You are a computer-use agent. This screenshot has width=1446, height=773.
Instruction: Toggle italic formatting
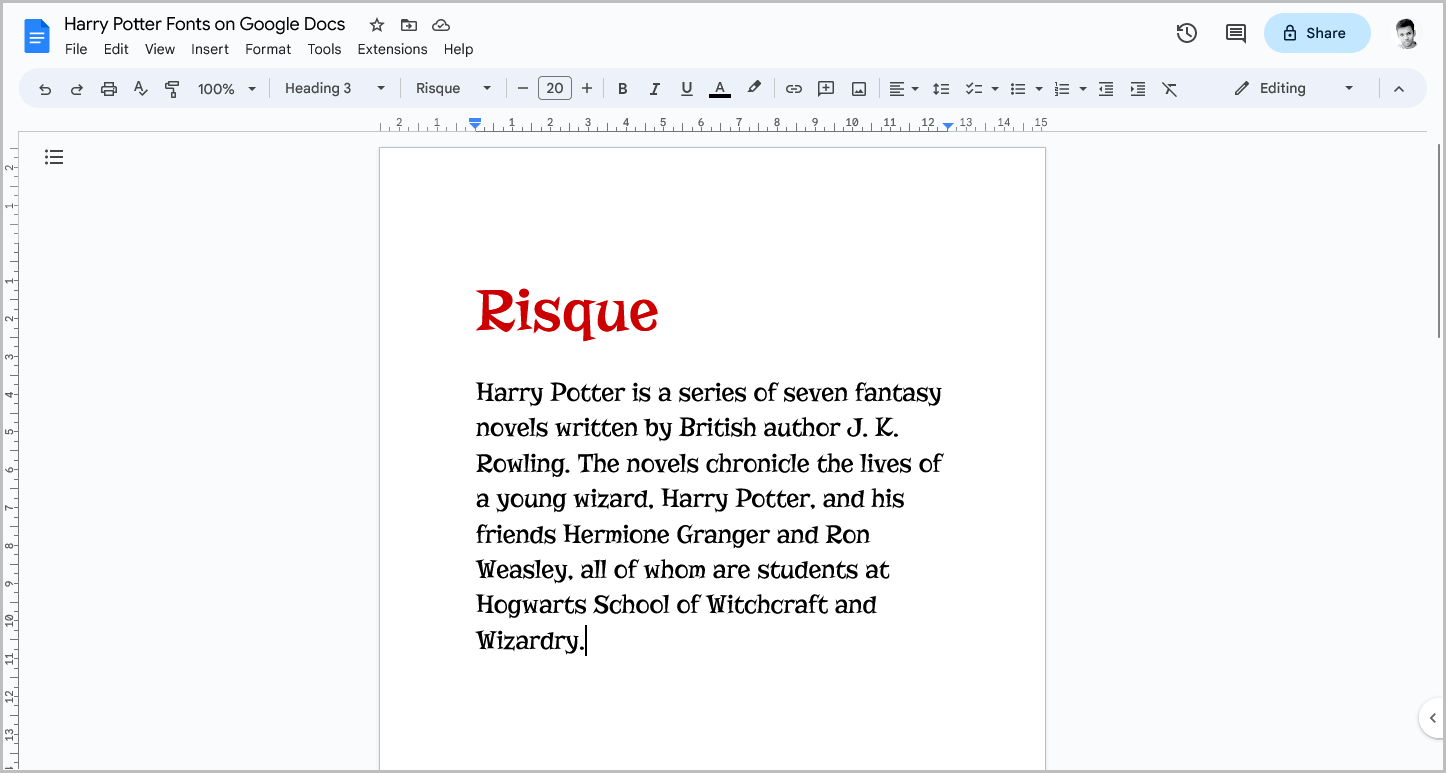(x=655, y=88)
